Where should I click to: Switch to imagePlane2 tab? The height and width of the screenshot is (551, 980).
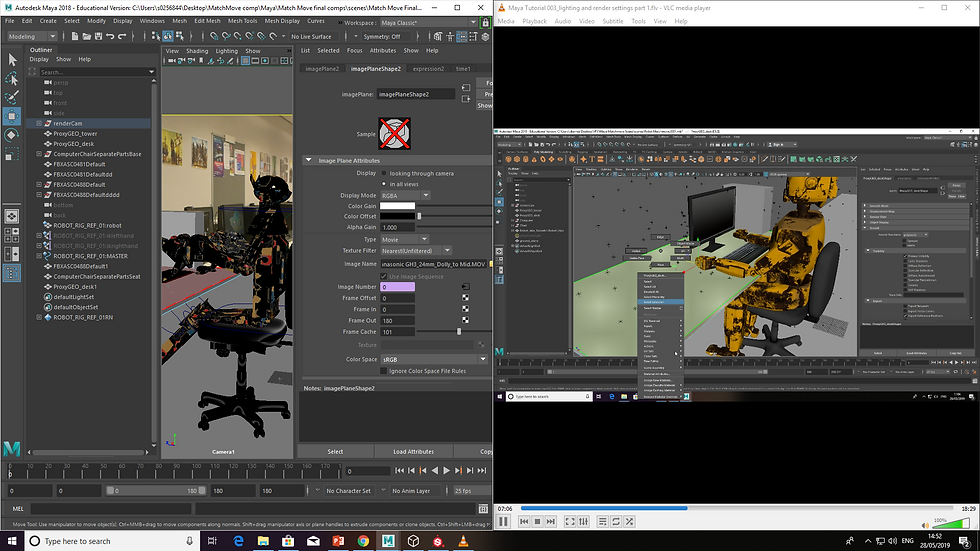point(322,69)
